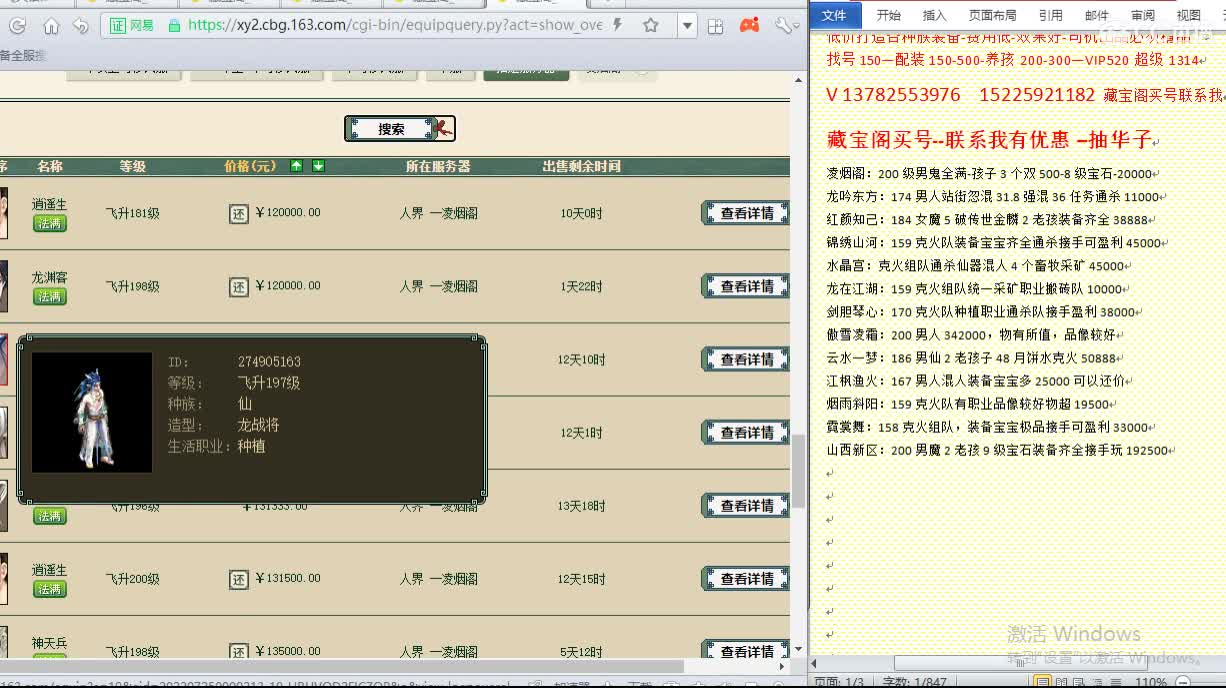Open the Word 插入 ribbon tab
This screenshot has height=688, width=1226.
[934, 15]
